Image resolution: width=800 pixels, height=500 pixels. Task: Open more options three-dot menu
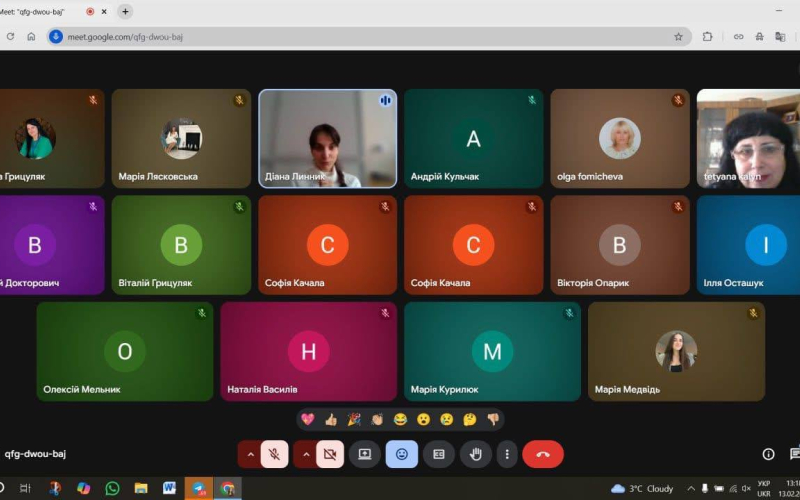pos(507,454)
